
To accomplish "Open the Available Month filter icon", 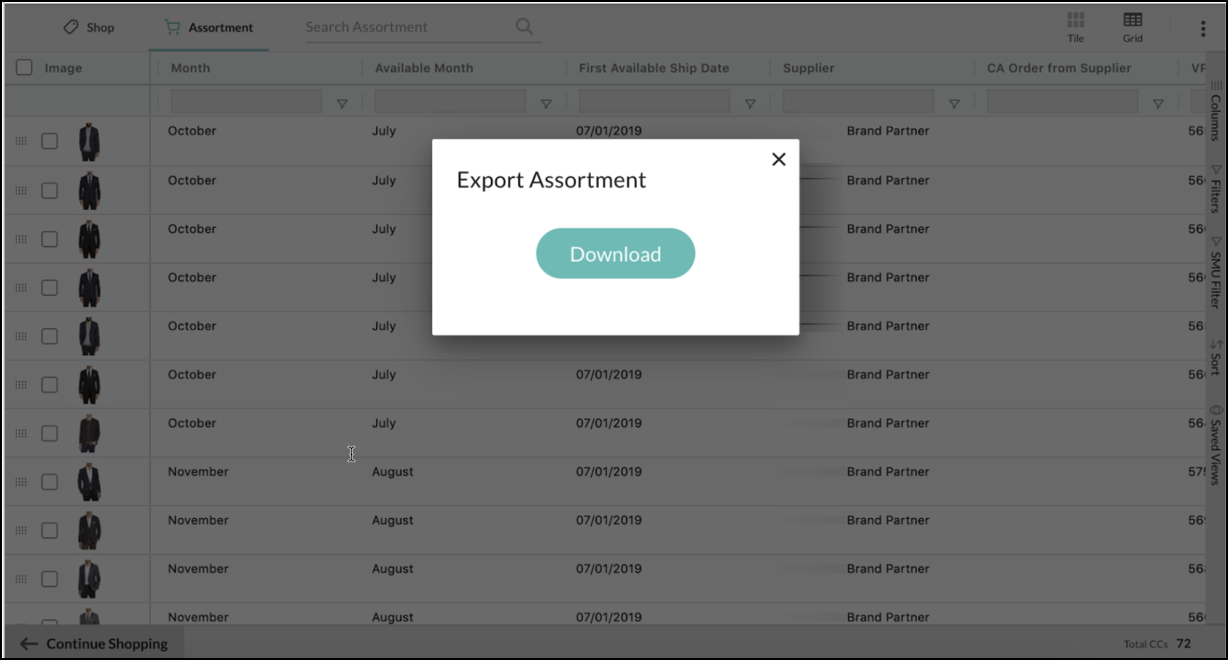I will tap(546, 103).
